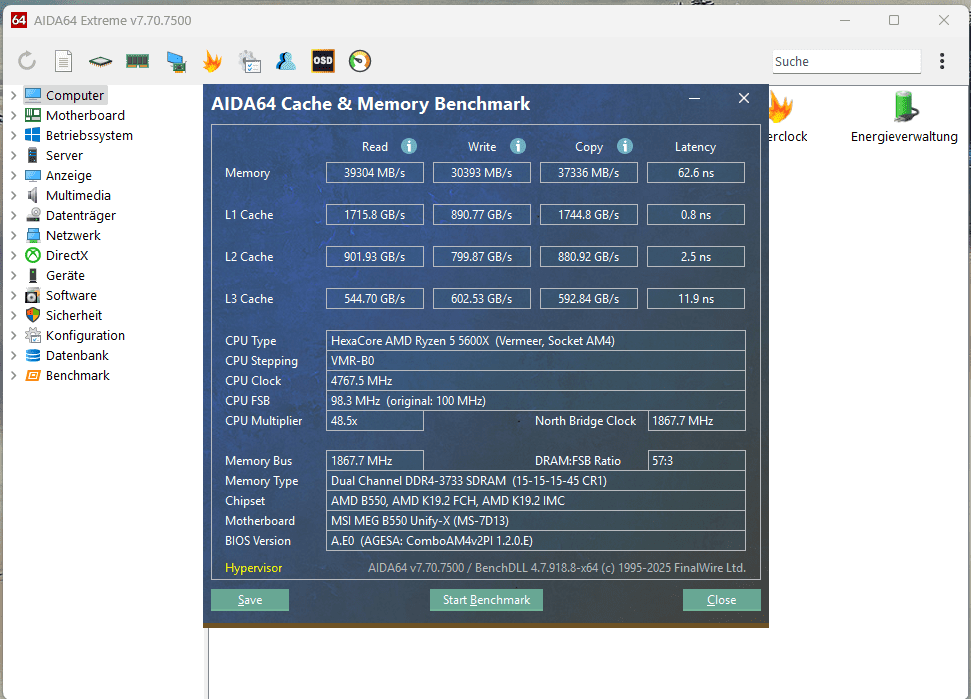Open the partially hidden Overclock flame icon
This screenshot has height=699, width=971.
(x=780, y=107)
